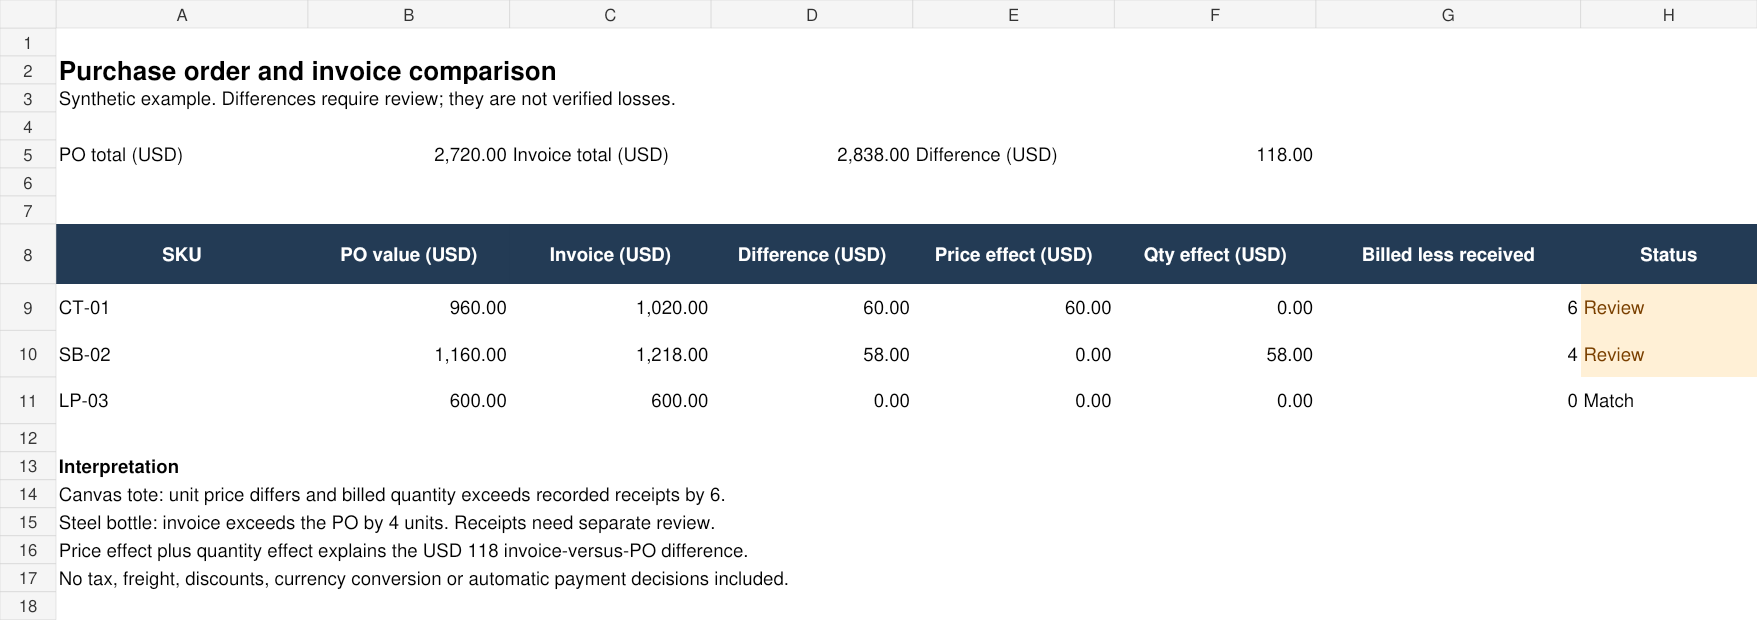The image size is (1757, 620).
Task: Select LP-03 difference value 0.00
Action: point(812,401)
